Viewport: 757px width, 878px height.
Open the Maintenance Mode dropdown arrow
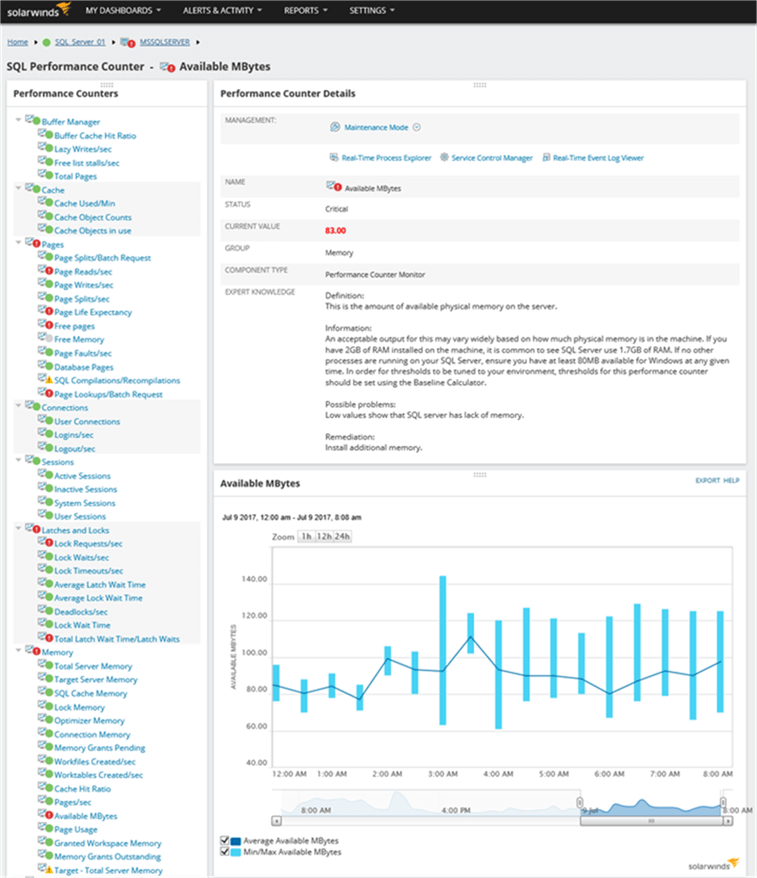tap(417, 127)
